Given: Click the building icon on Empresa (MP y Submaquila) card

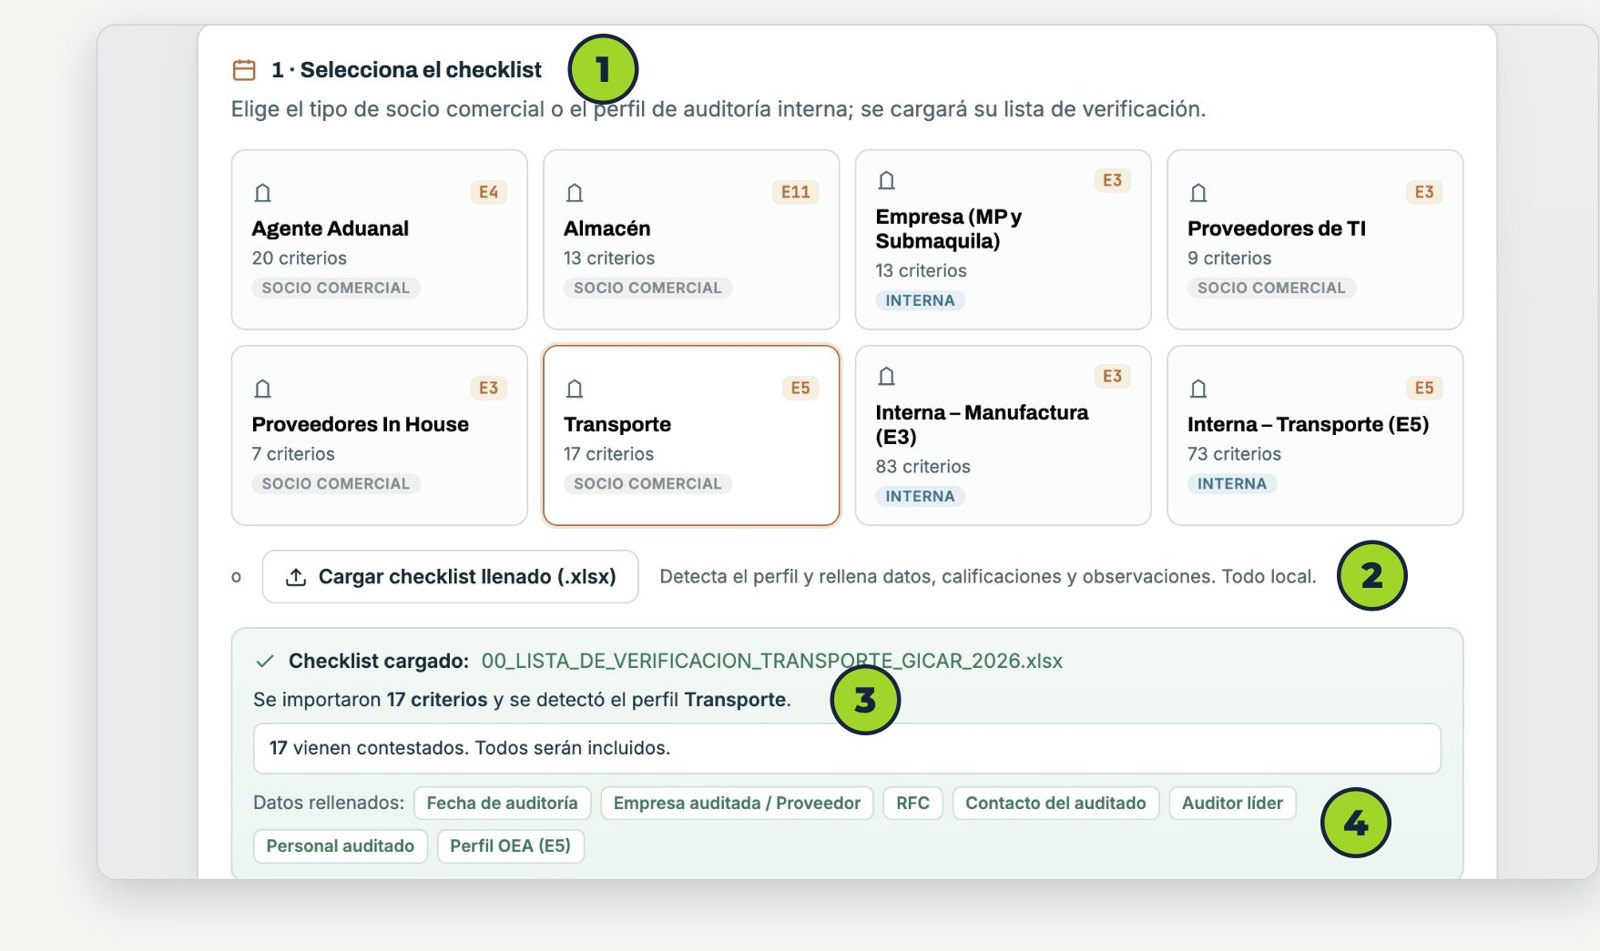Looking at the screenshot, I should 887,181.
